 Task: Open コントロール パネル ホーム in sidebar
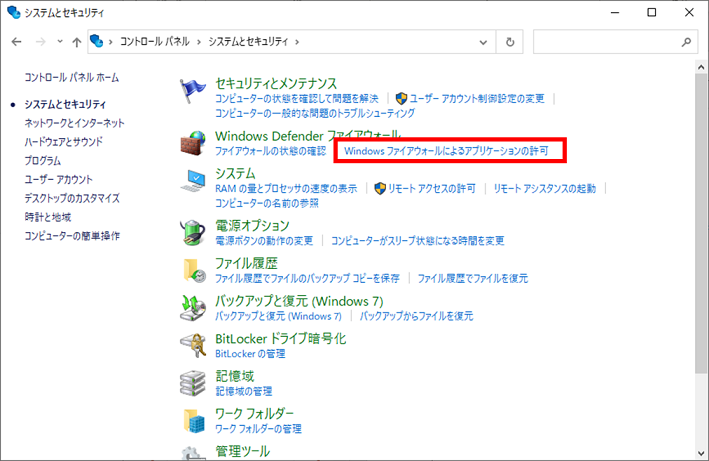pyautogui.click(x=71, y=78)
